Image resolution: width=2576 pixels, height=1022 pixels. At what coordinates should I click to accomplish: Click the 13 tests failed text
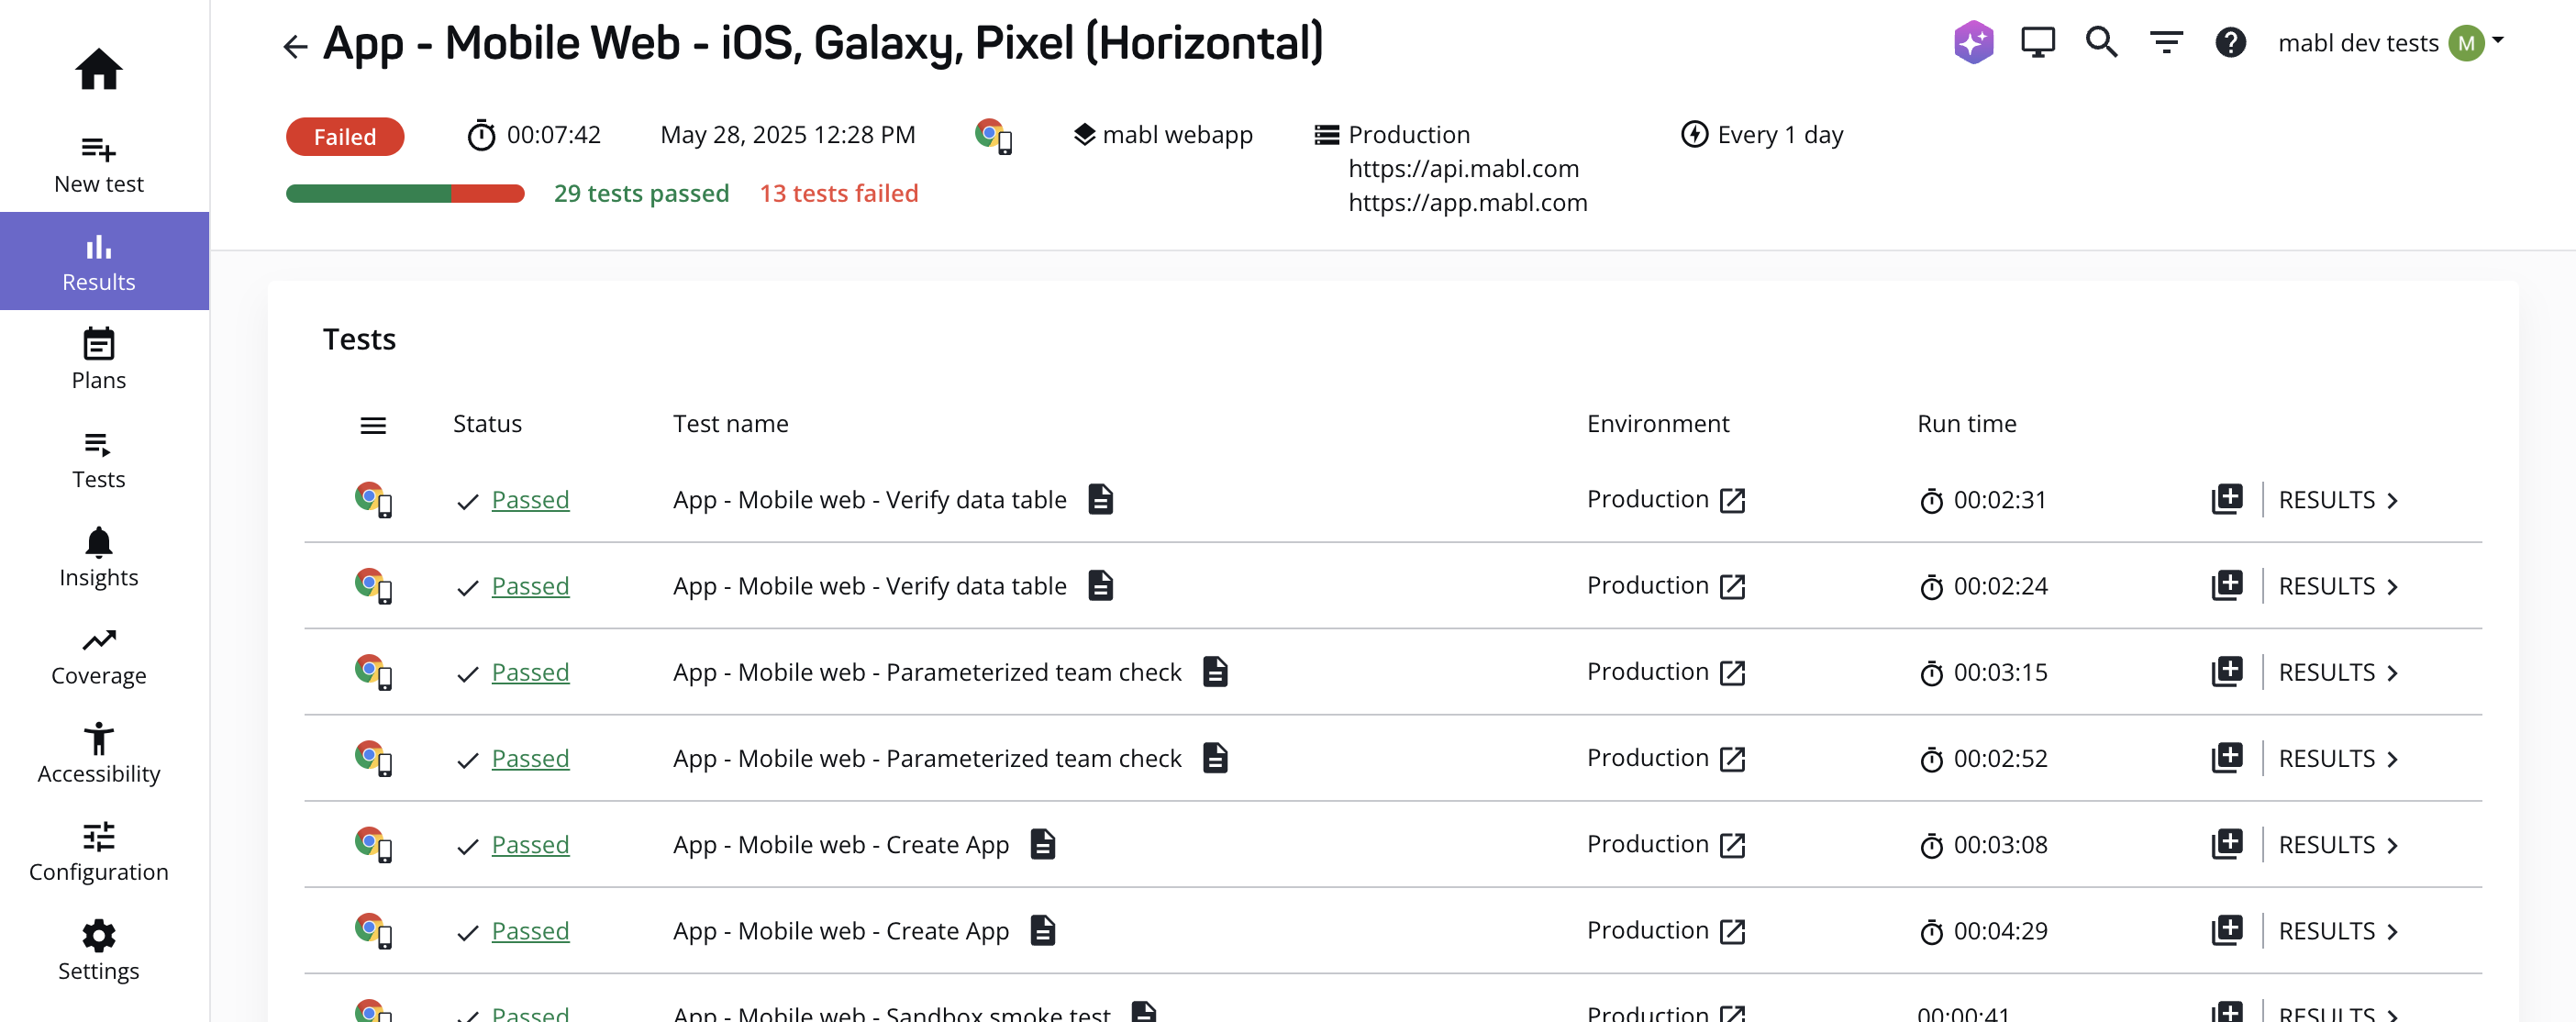click(x=838, y=193)
